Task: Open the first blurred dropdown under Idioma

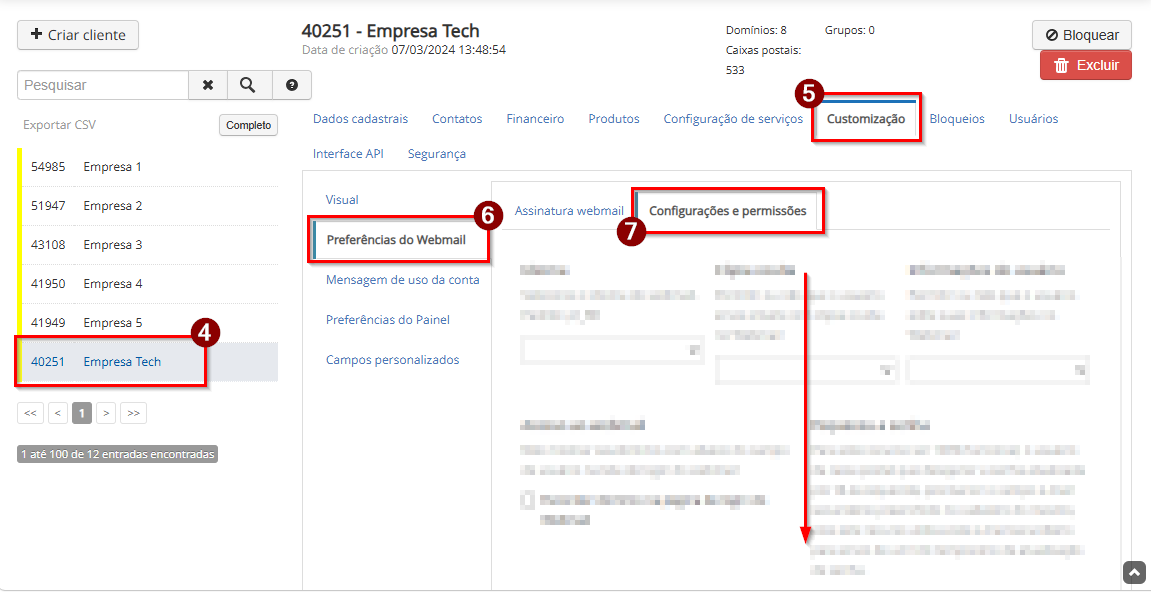Action: 611,351
